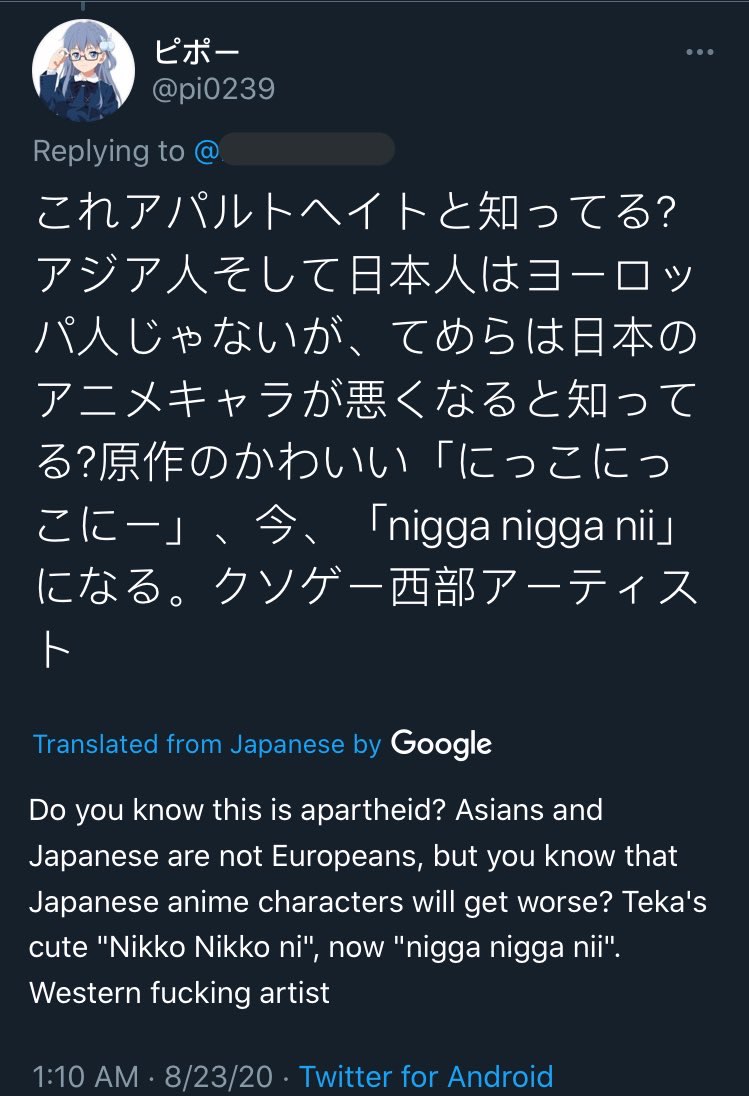Click 'Translated from Japanese by' link

coord(207,744)
